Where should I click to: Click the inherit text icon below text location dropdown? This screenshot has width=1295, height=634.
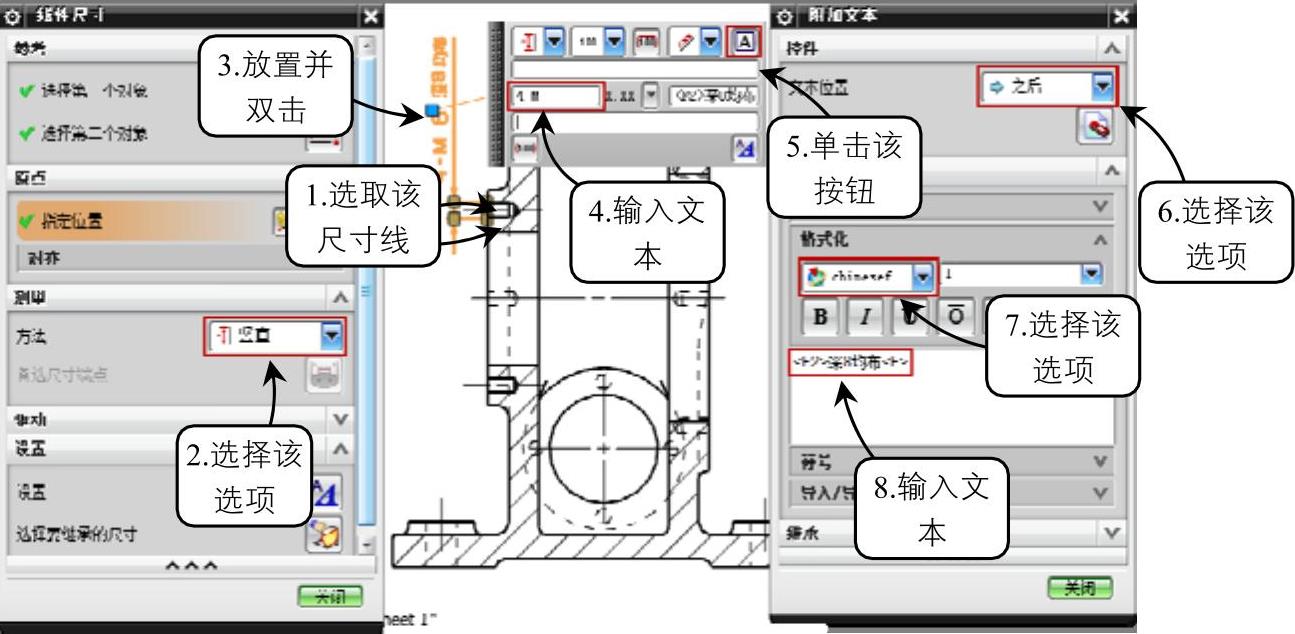1096,128
